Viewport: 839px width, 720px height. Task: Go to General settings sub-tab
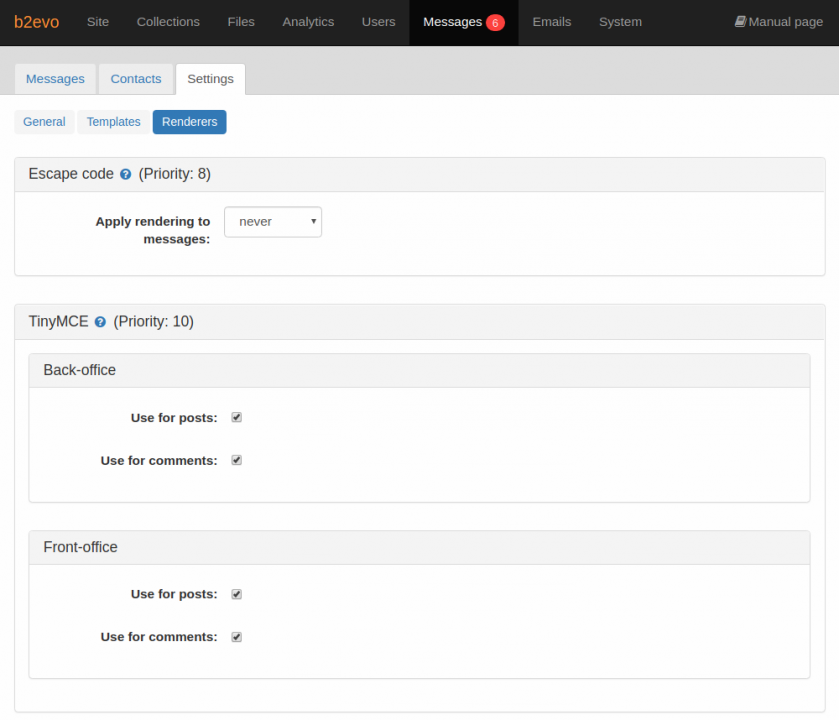(x=44, y=122)
